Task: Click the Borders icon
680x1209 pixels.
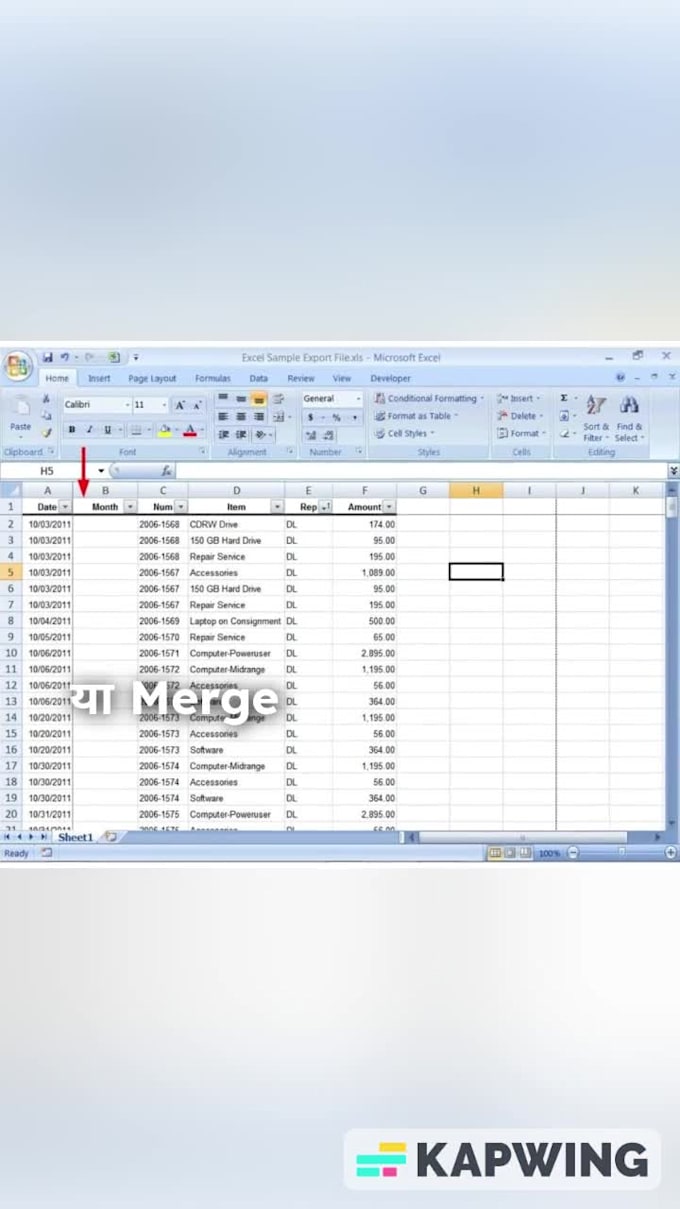Action: (137, 430)
